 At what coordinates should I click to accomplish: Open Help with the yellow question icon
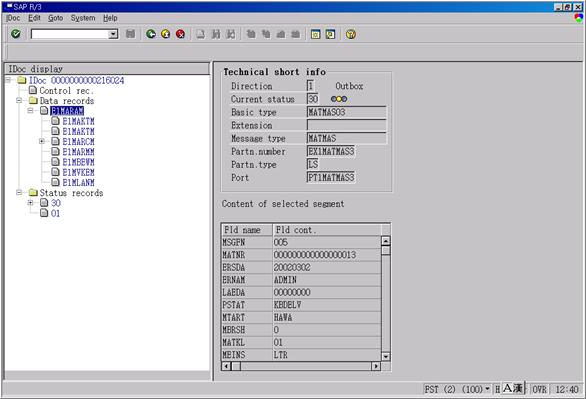coord(351,34)
